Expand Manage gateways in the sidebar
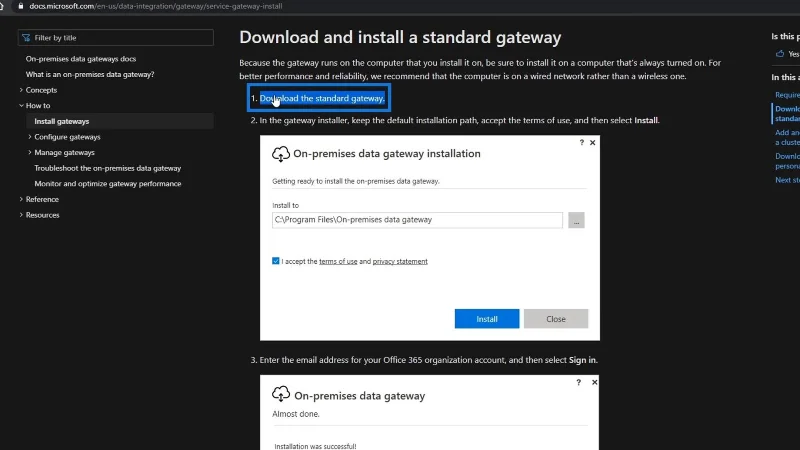Image resolution: width=800 pixels, height=450 pixels. click(30, 152)
